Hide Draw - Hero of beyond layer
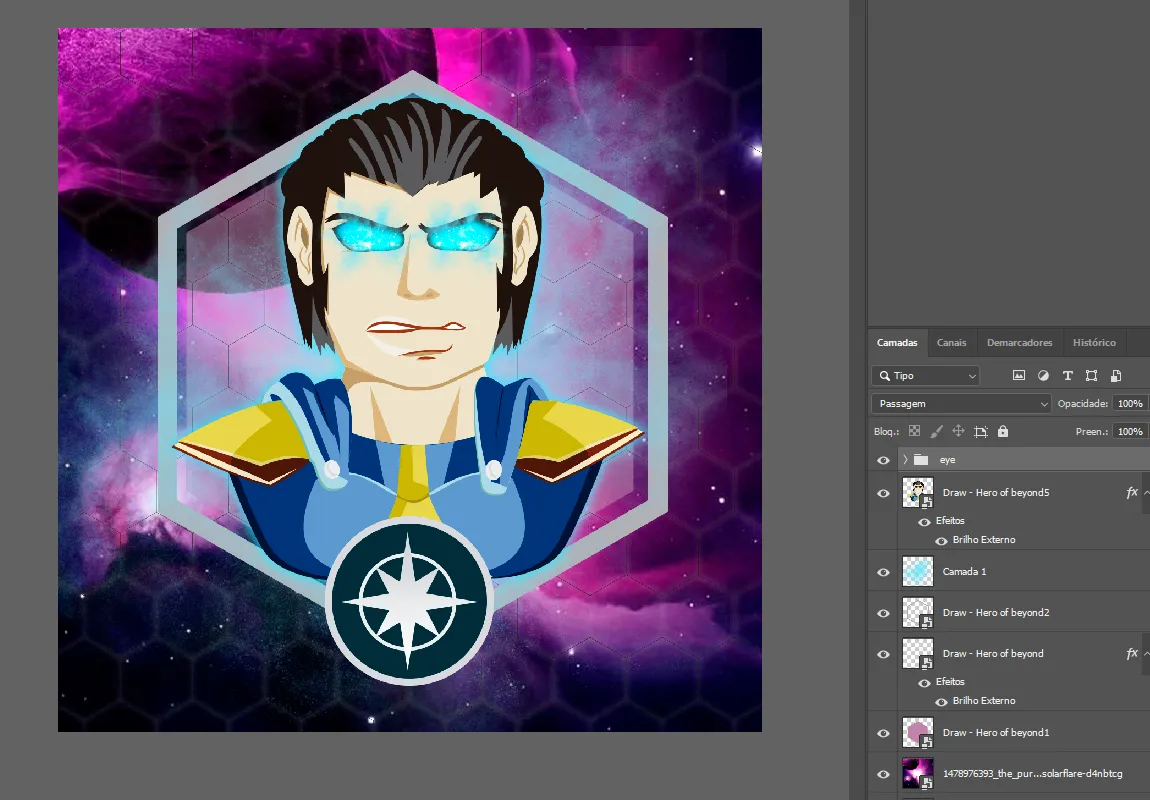1150x800 pixels. click(x=883, y=654)
